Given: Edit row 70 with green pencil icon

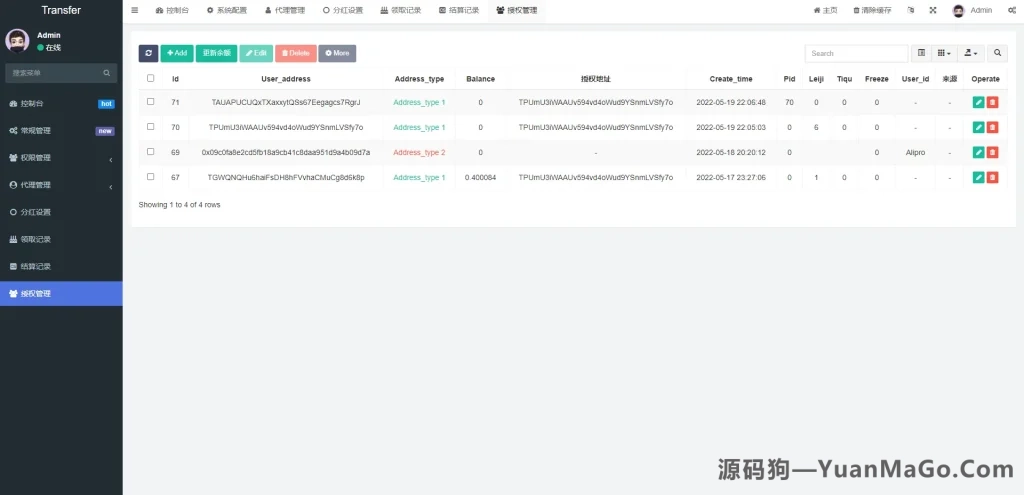Looking at the screenshot, I should [x=978, y=127].
